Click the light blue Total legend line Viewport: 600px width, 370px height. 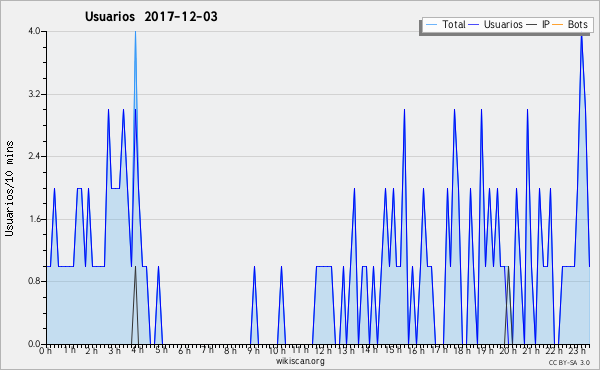pyautogui.click(x=431, y=25)
